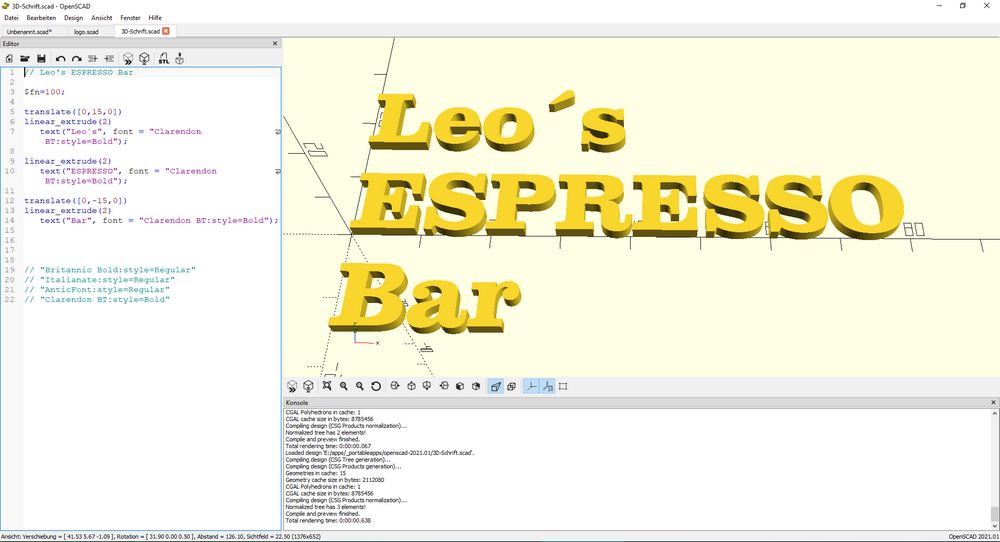This screenshot has width=1000, height=542.
Task: Click 'Total rendering time: 0:00:00.638' line
Action: point(328,520)
